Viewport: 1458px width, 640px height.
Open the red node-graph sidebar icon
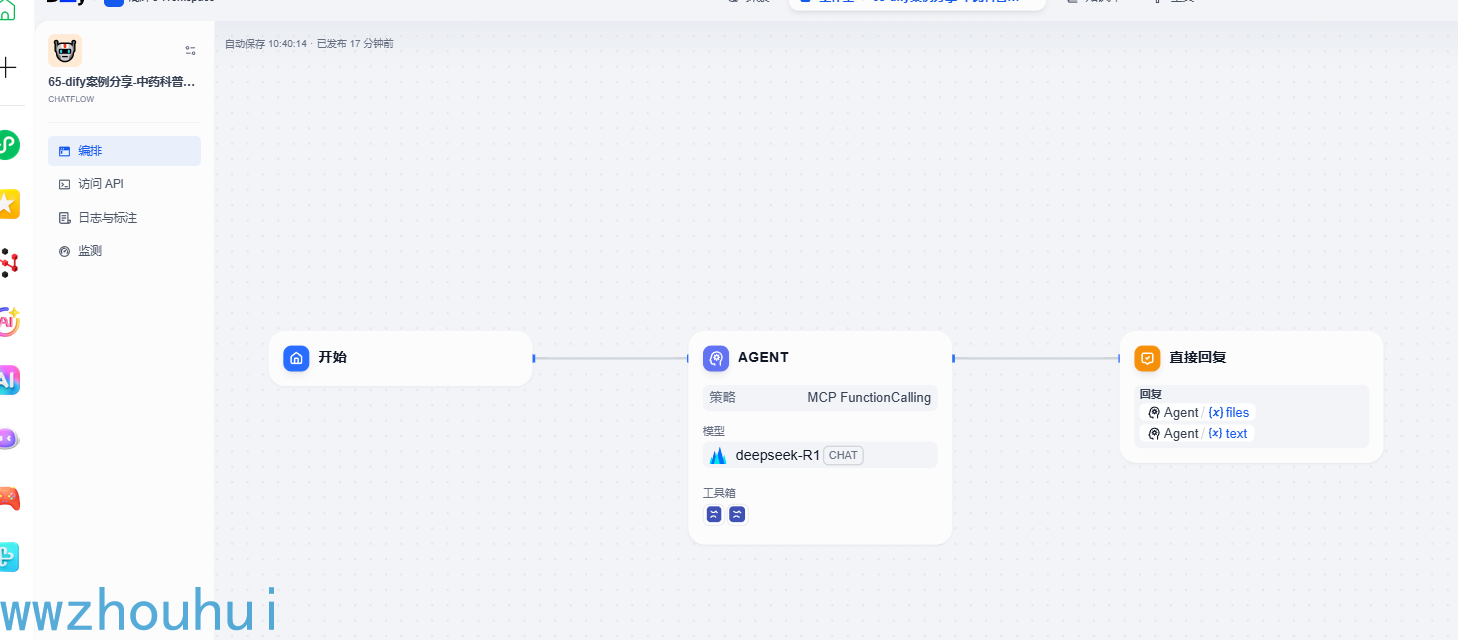pyautogui.click(x=9, y=262)
